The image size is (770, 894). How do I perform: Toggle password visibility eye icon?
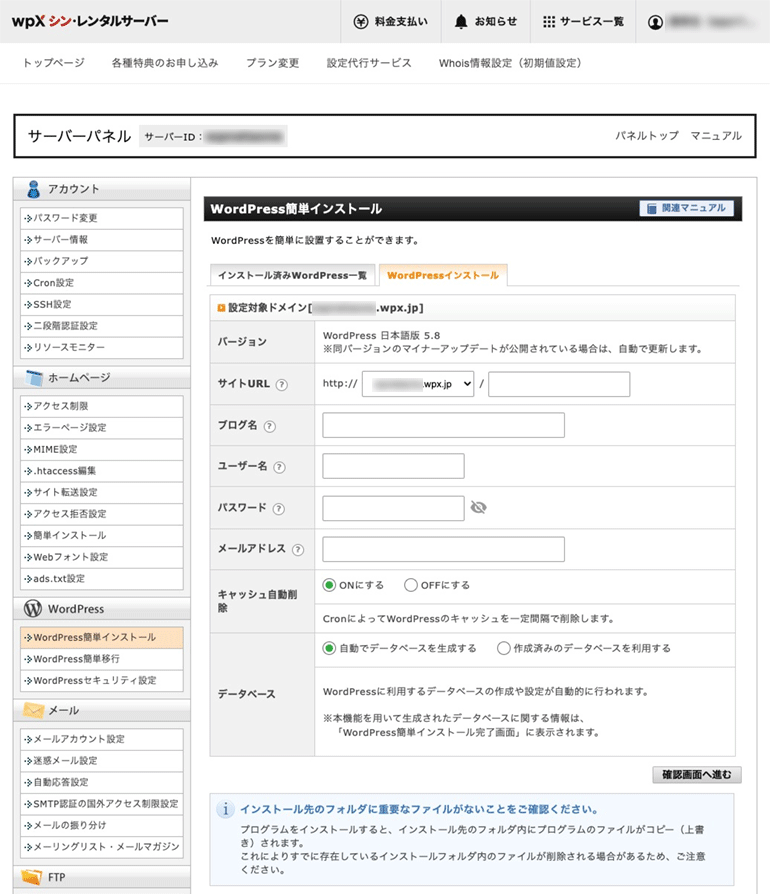point(478,507)
